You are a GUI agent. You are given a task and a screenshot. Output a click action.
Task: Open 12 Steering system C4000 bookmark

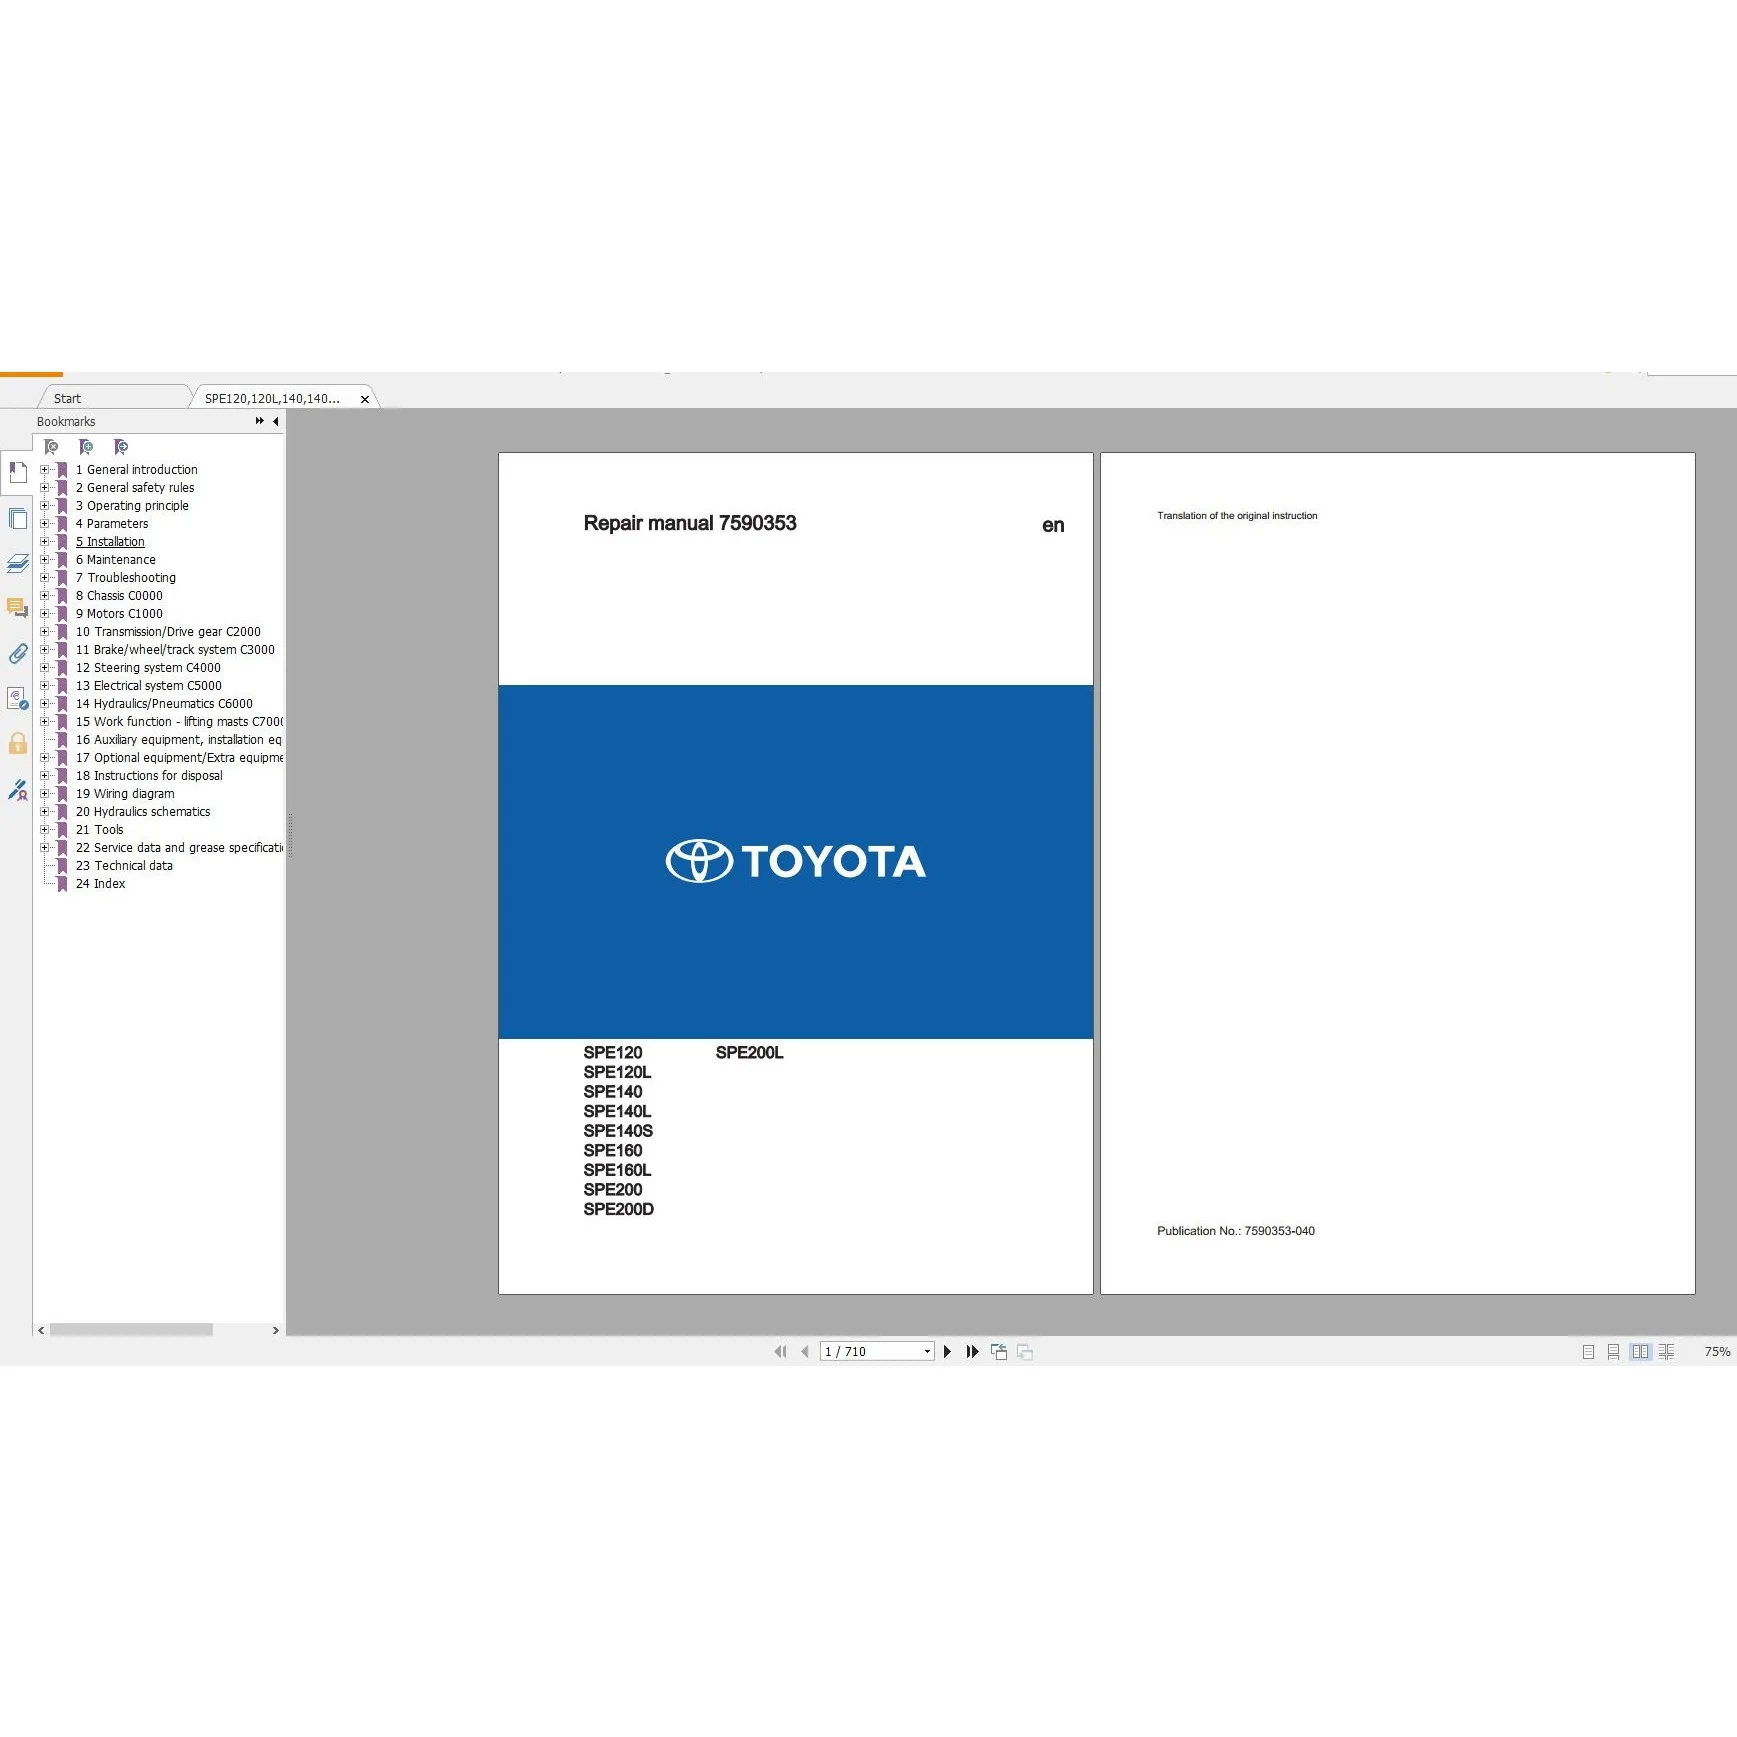click(148, 667)
